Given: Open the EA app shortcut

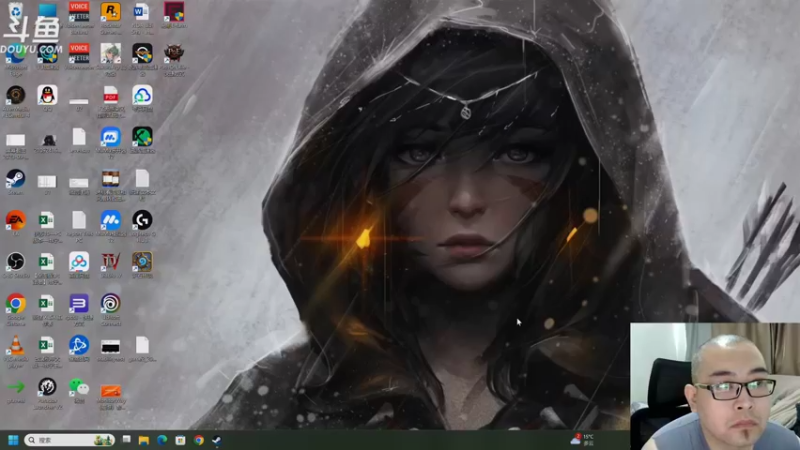Looking at the screenshot, I should pos(15,220).
